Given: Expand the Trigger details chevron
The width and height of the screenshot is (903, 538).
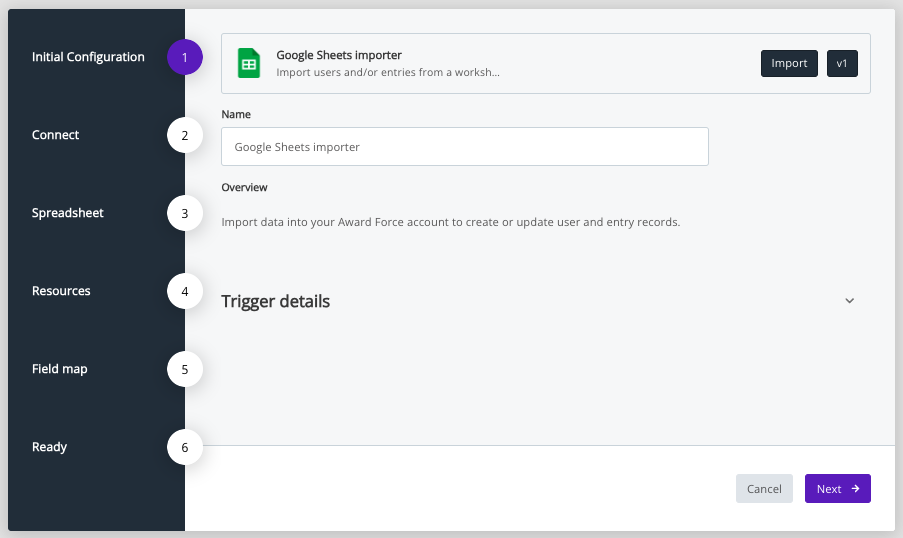Looking at the screenshot, I should coord(849,301).
